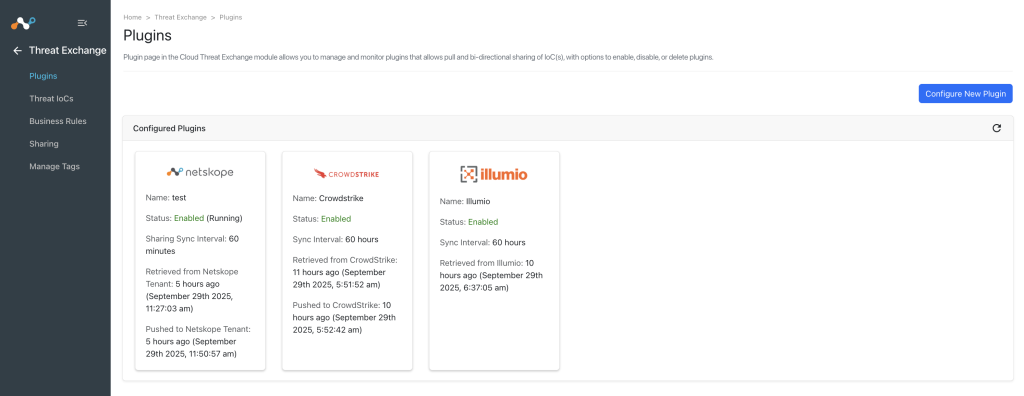The width and height of the screenshot is (1024, 396).
Task: Click the 'Retrieved from Netskope Tenant' entry
Action: point(192,289)
